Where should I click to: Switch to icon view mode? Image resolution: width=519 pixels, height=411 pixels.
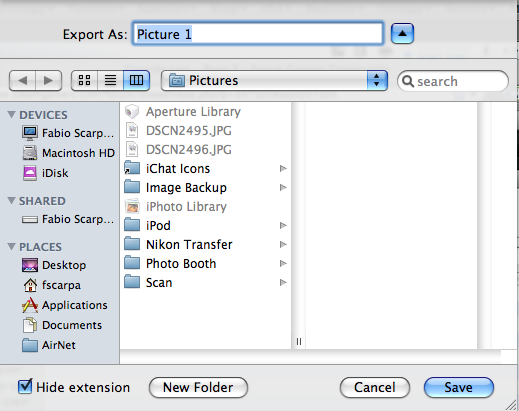click(84, 80)
